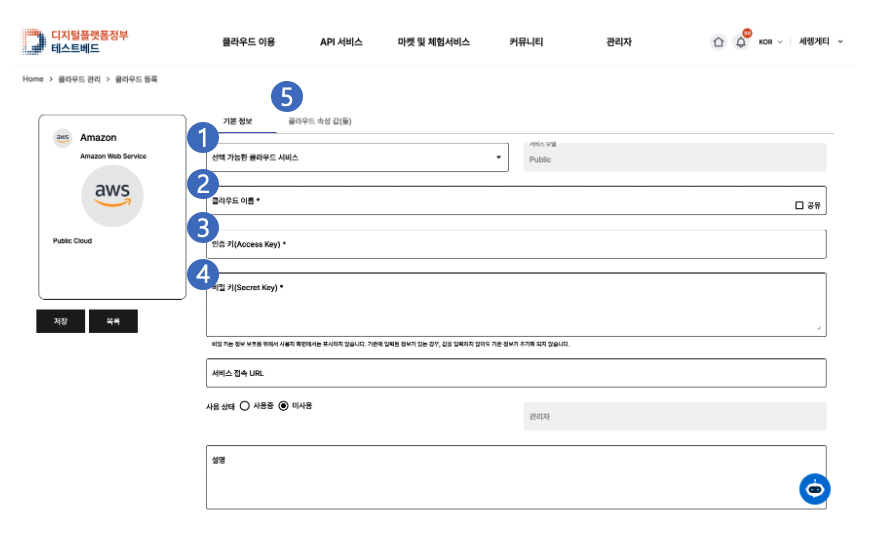The width and height of the screenshot is (873, 544).
Task: Click the 목록 button
Action: [x=113, y=321]
